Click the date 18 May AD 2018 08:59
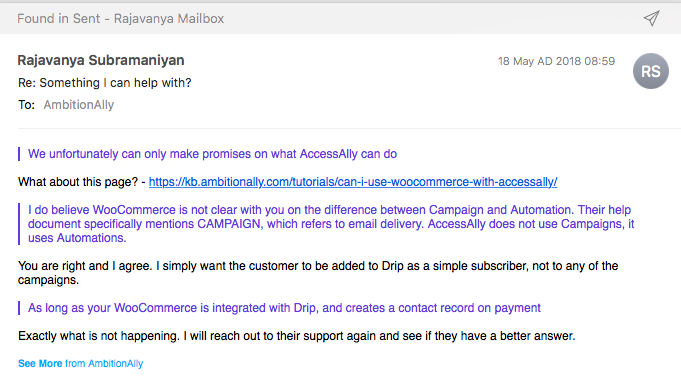The image size is (681, 383). (x=556, y=61)
